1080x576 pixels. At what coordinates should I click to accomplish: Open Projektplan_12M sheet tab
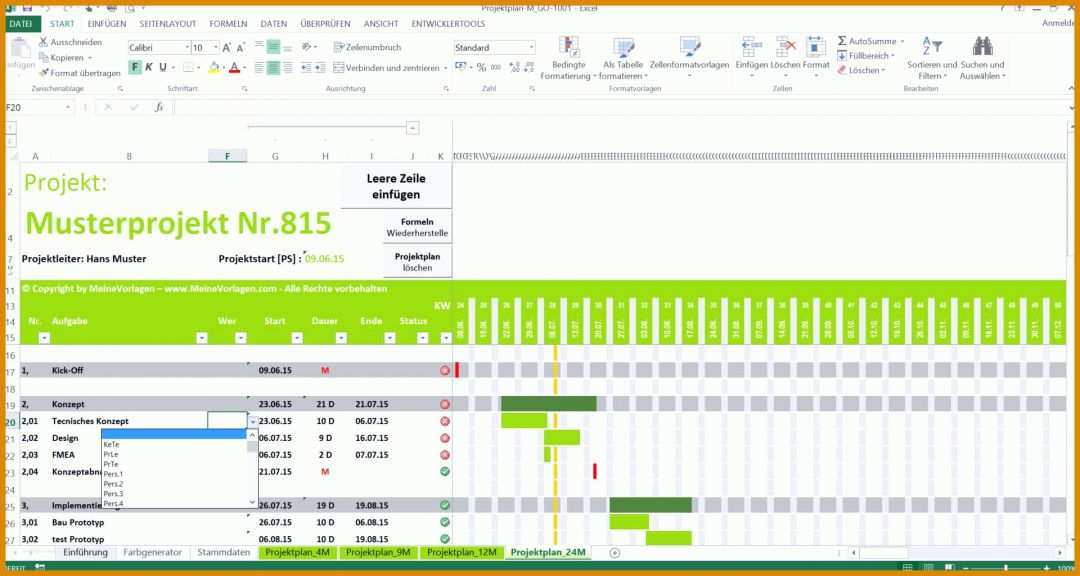pos(461,553)
